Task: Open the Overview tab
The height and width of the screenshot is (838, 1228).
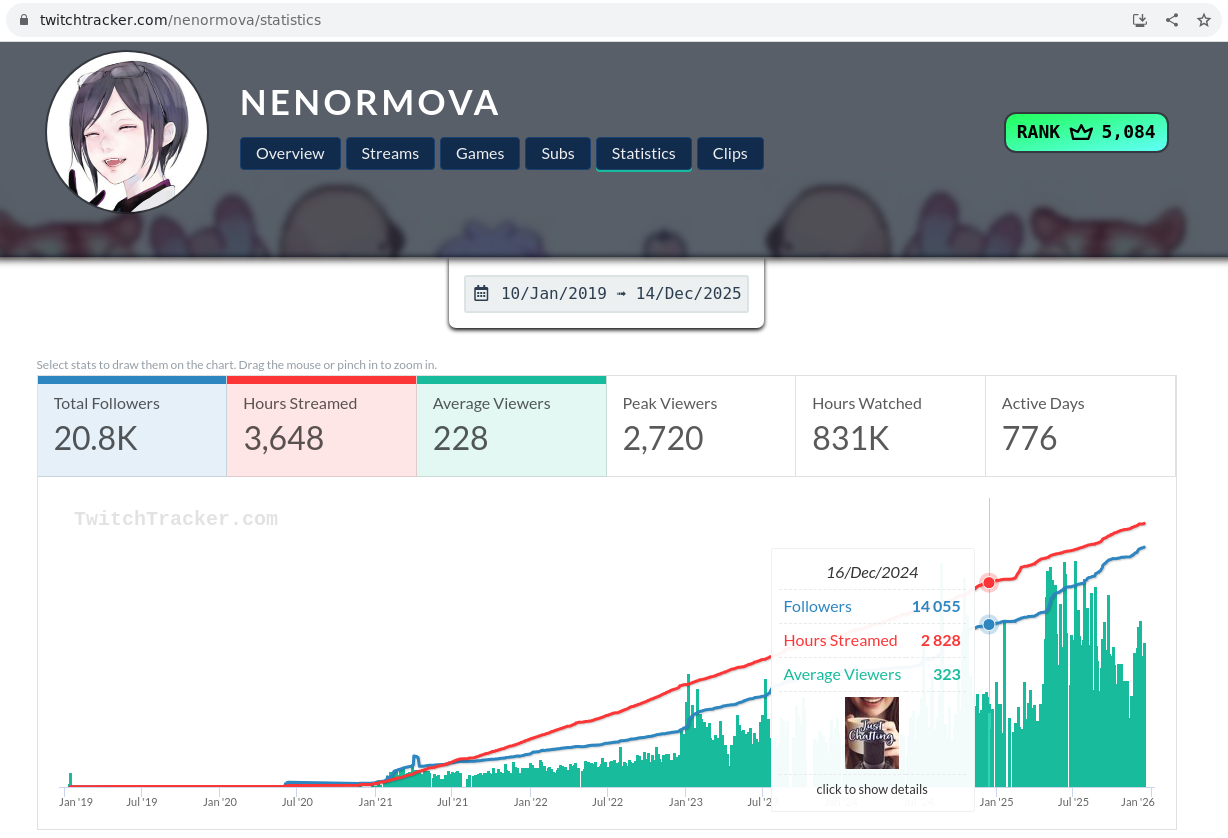Action: [x=290, y=153]
